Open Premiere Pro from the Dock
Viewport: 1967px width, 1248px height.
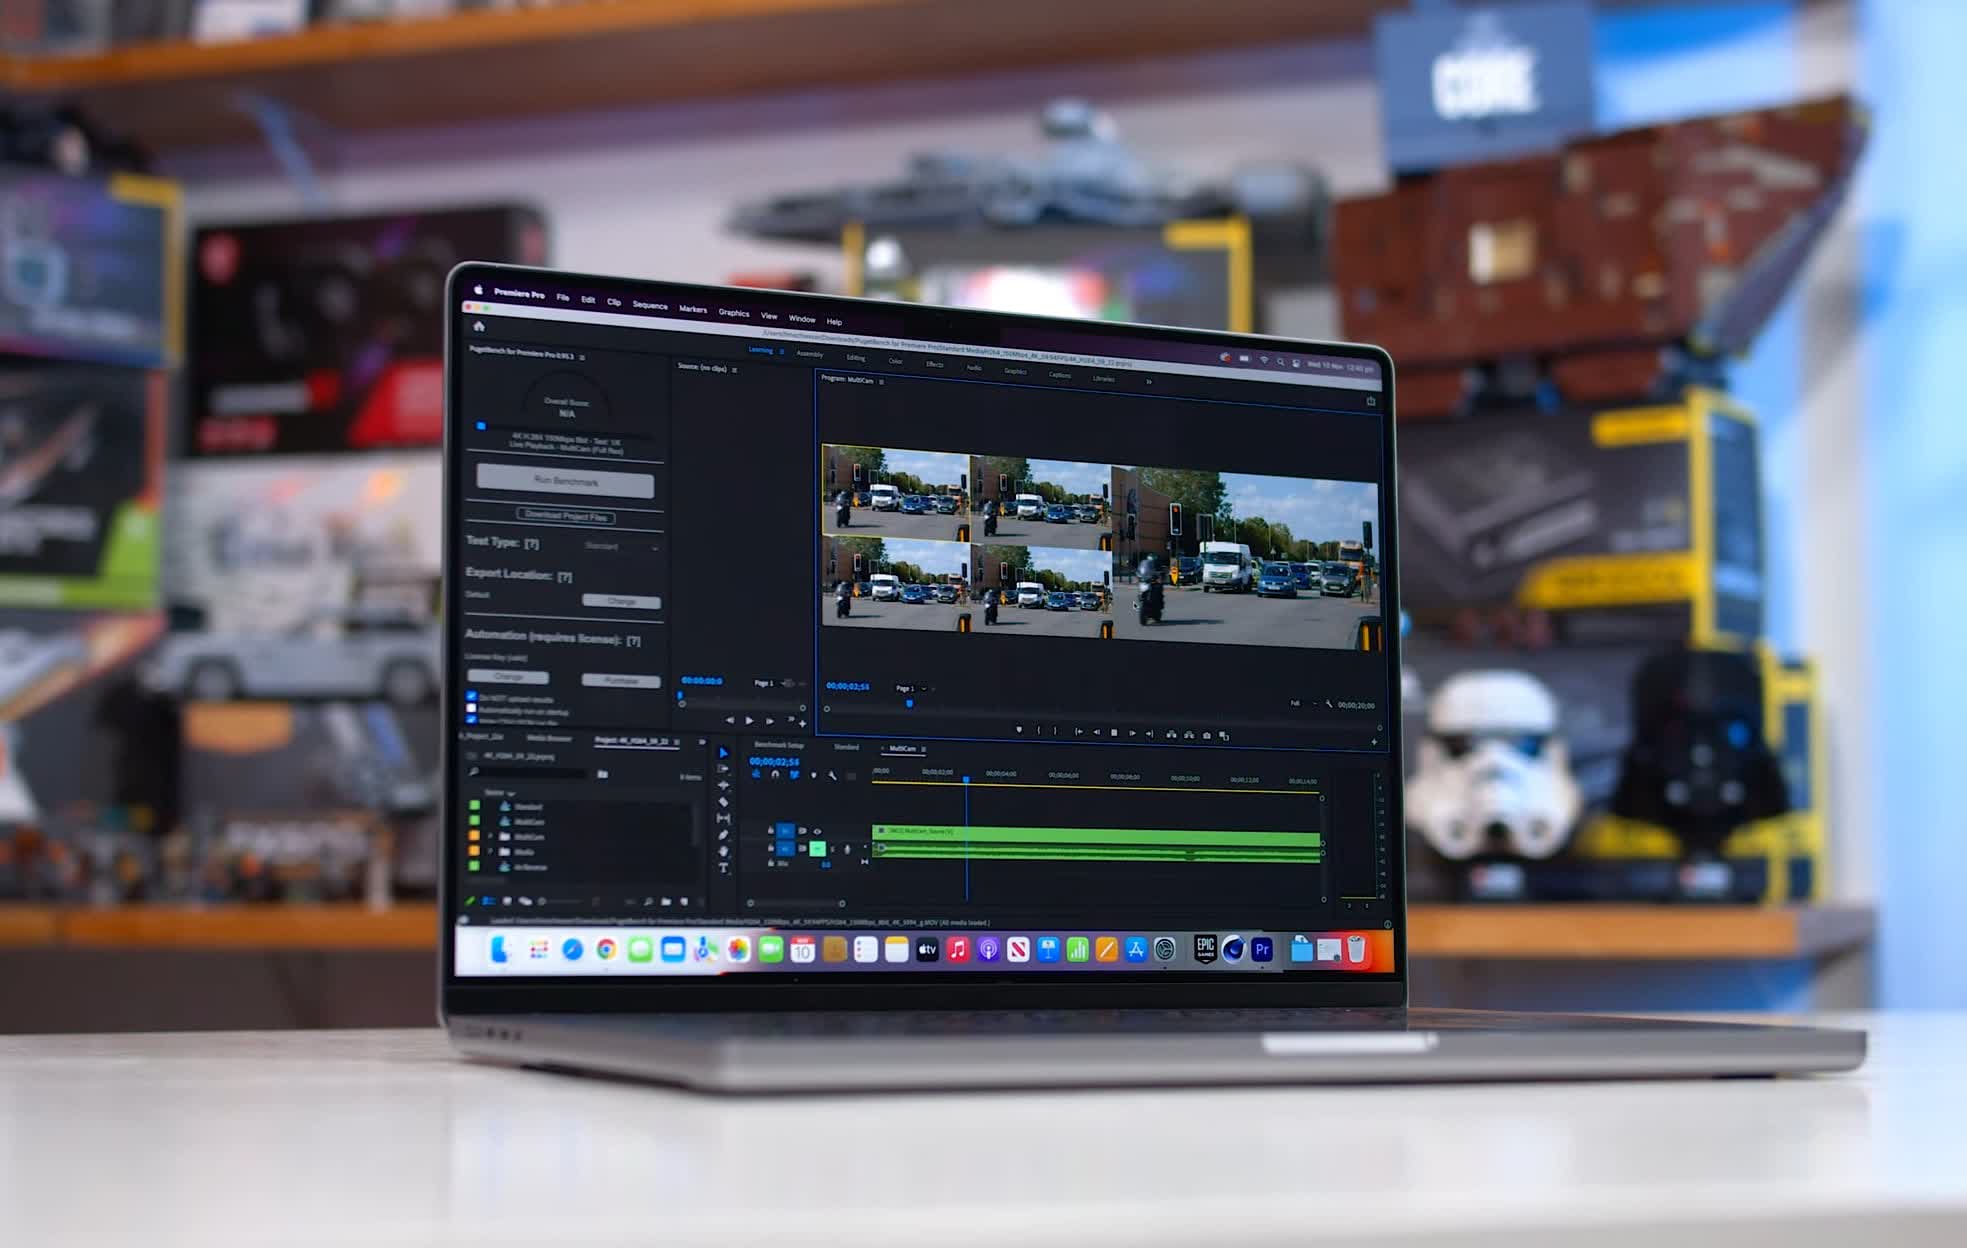coord(1262,949)
